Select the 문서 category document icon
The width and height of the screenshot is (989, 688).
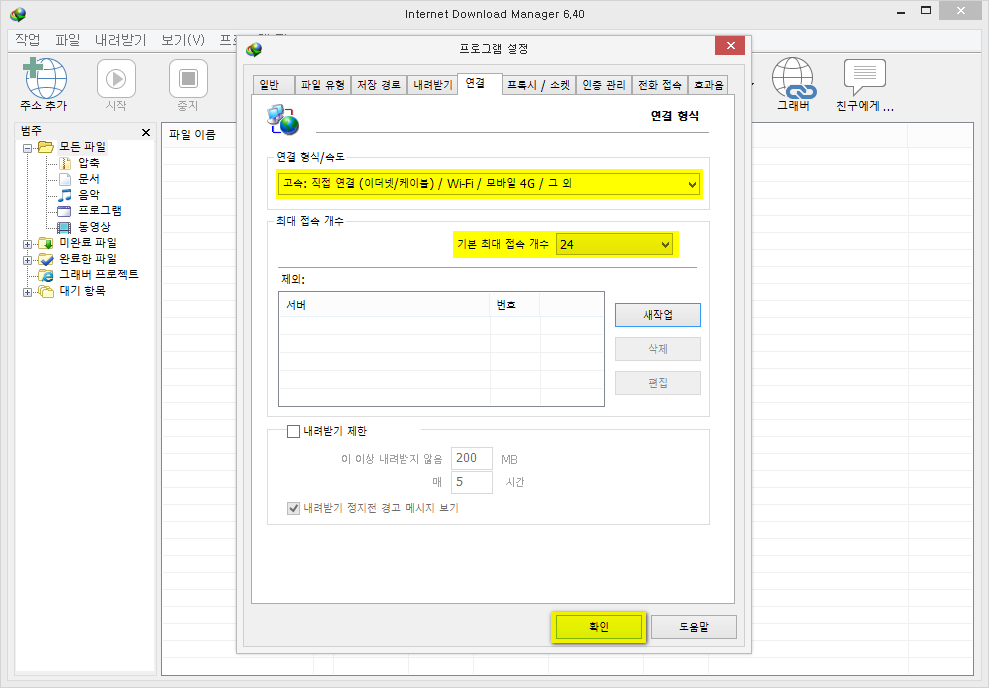(x=64, y=179)
